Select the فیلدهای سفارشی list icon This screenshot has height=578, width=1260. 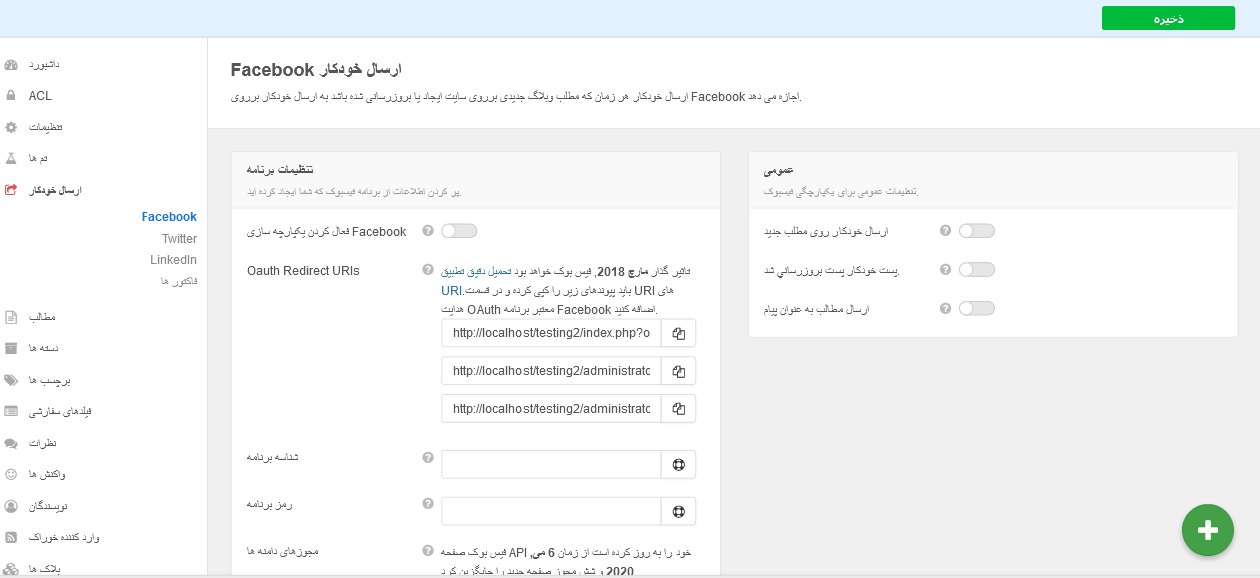[x=11, y=411]
